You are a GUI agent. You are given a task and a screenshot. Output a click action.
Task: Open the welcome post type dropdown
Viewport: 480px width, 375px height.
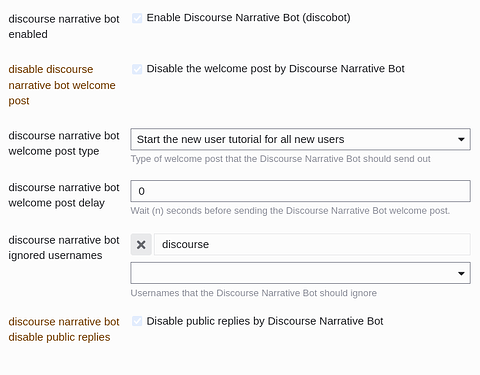tap(300, 139)
